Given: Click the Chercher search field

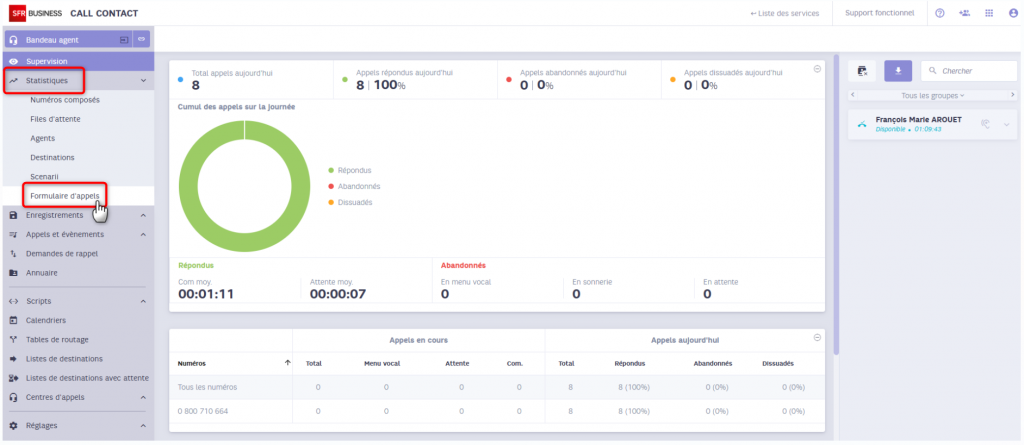Looking at the screenshot, I should tap(968, 71).
